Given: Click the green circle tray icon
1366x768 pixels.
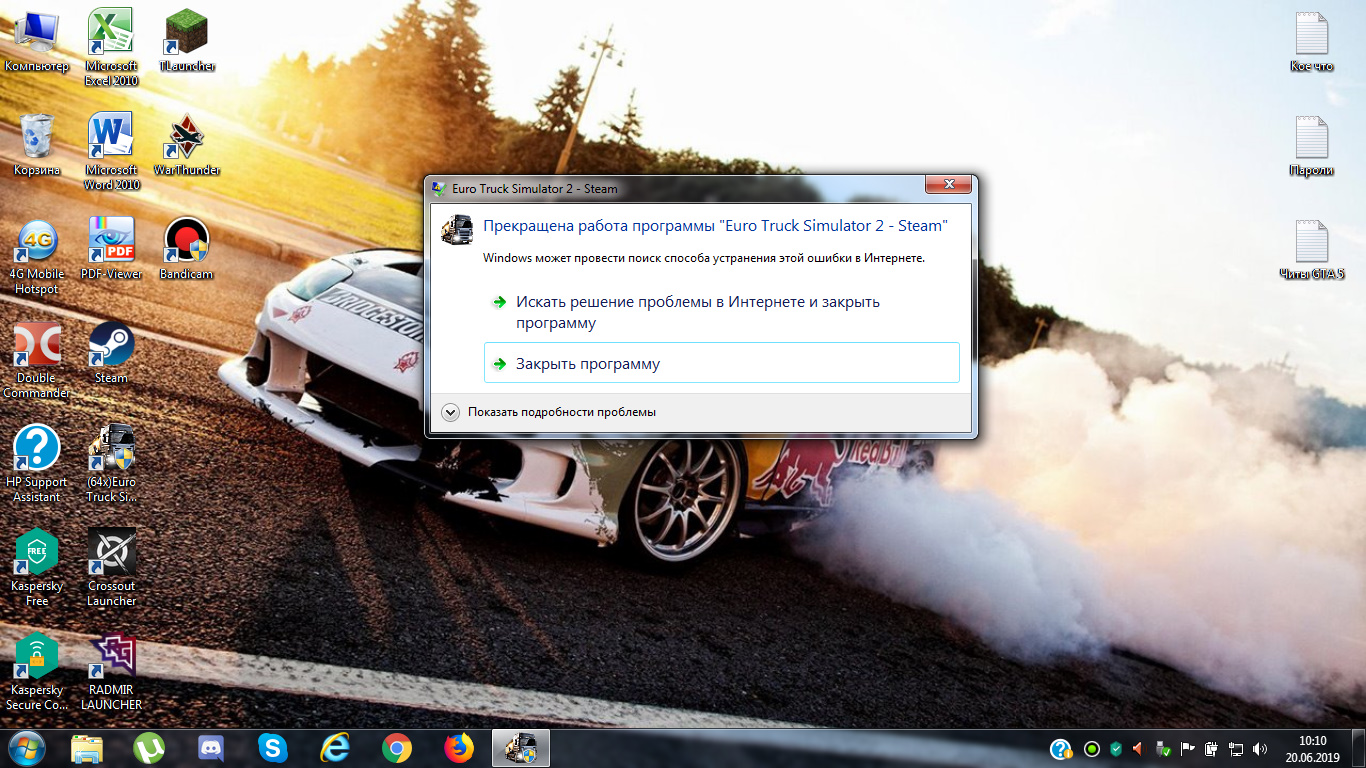Looking at the screenshot, I should coord(1092,749).
